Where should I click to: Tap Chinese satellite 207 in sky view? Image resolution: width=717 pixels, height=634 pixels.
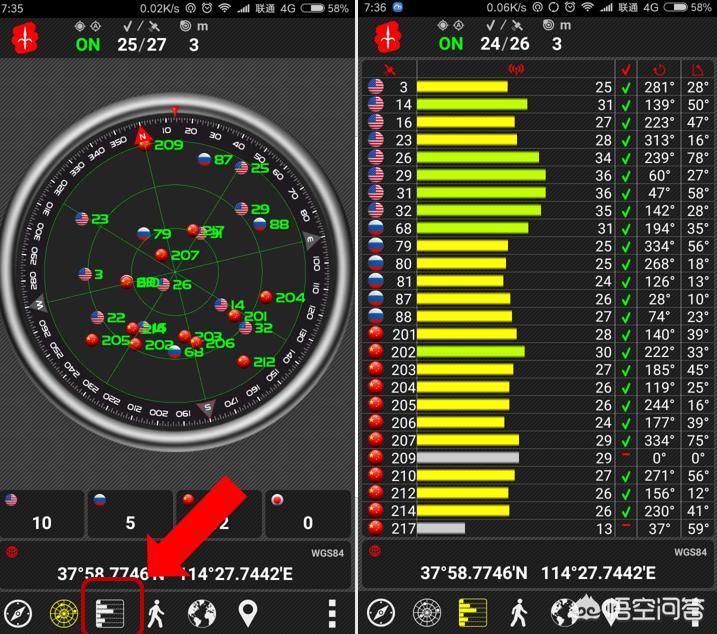click(161, 255)
